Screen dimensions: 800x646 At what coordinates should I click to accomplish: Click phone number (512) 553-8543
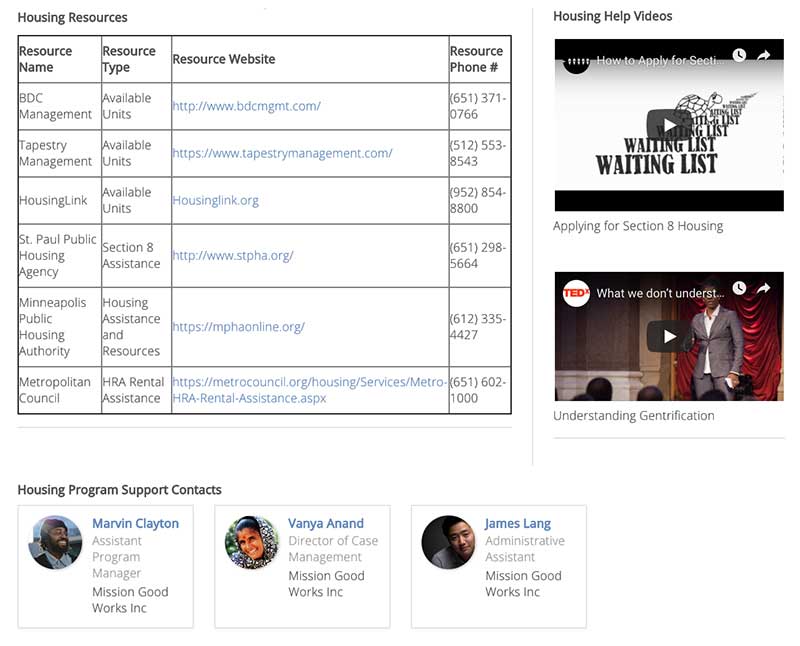click(478, 153)
